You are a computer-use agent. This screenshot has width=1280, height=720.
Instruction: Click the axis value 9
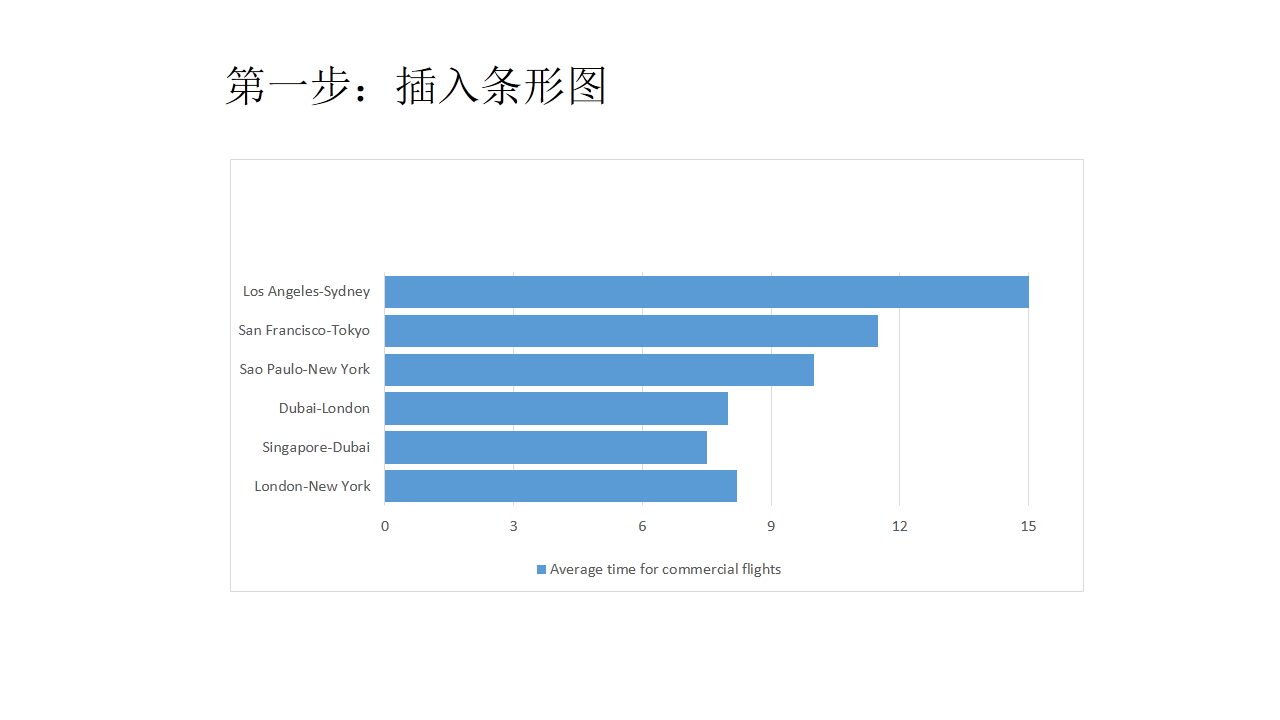click(x=771, y=526)
